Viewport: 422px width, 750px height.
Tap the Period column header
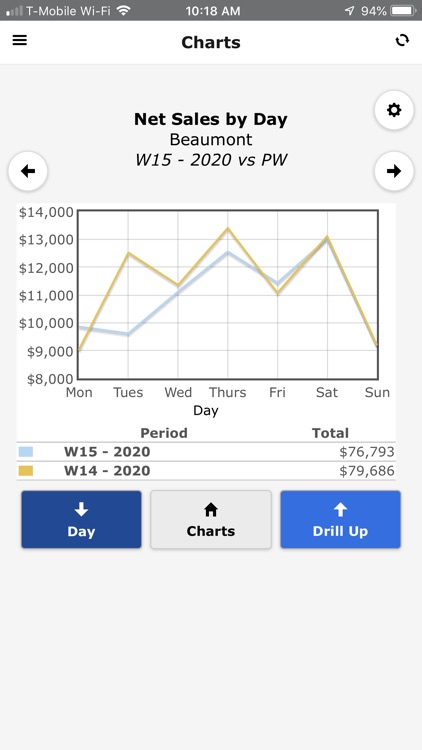coord(164,433)
